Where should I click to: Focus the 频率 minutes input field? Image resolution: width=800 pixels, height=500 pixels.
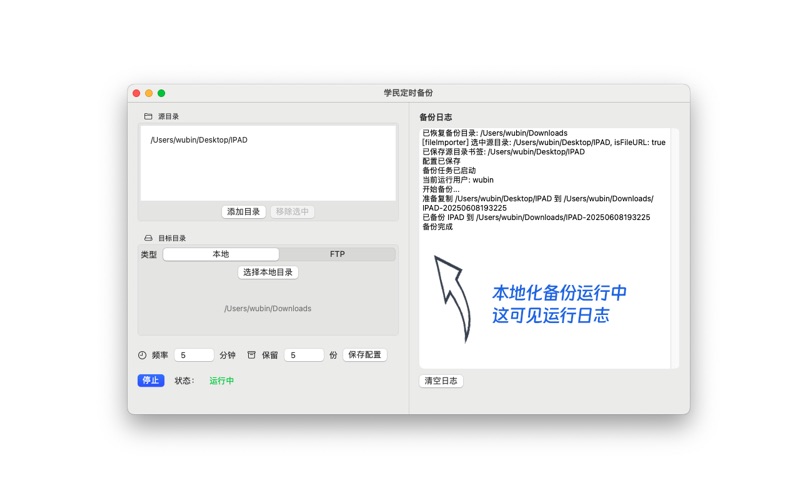click(194, 355)
